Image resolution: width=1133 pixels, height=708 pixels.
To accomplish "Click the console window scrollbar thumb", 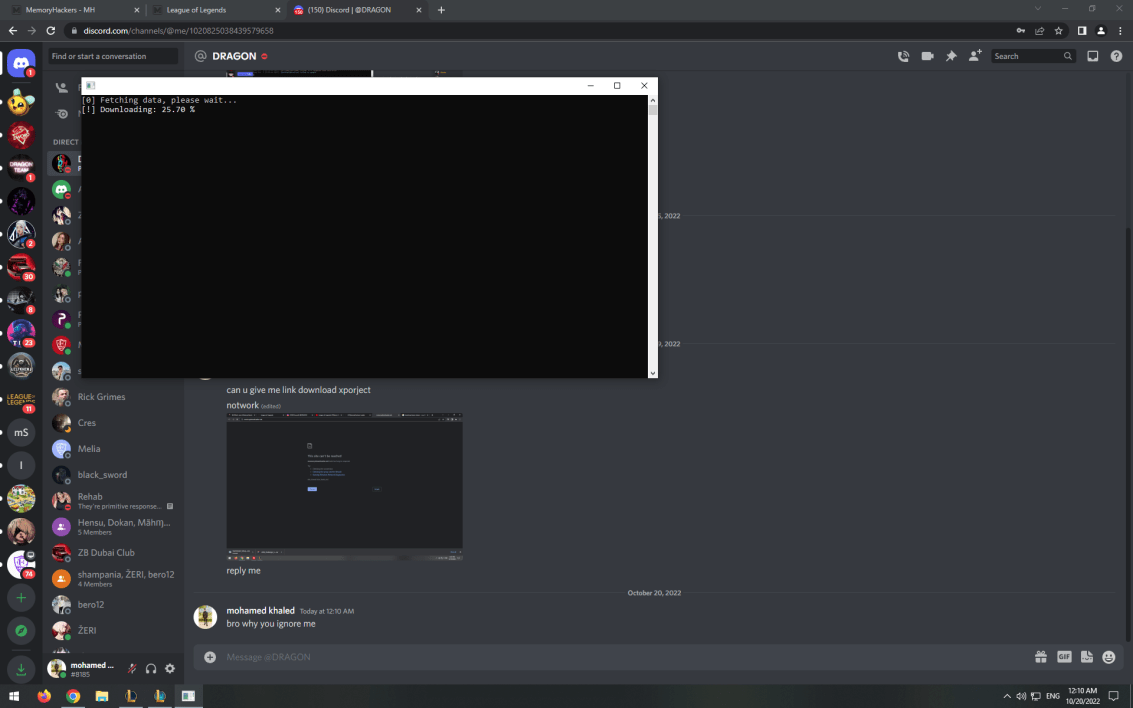I will click(x=652, y=110).
